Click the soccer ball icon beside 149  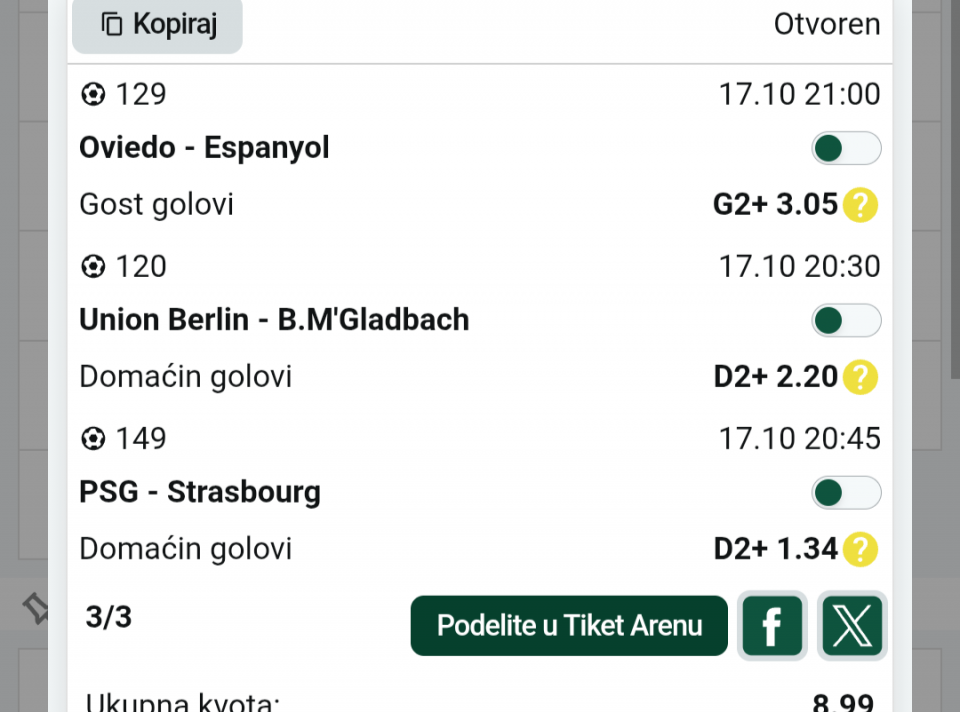(93, 439)
